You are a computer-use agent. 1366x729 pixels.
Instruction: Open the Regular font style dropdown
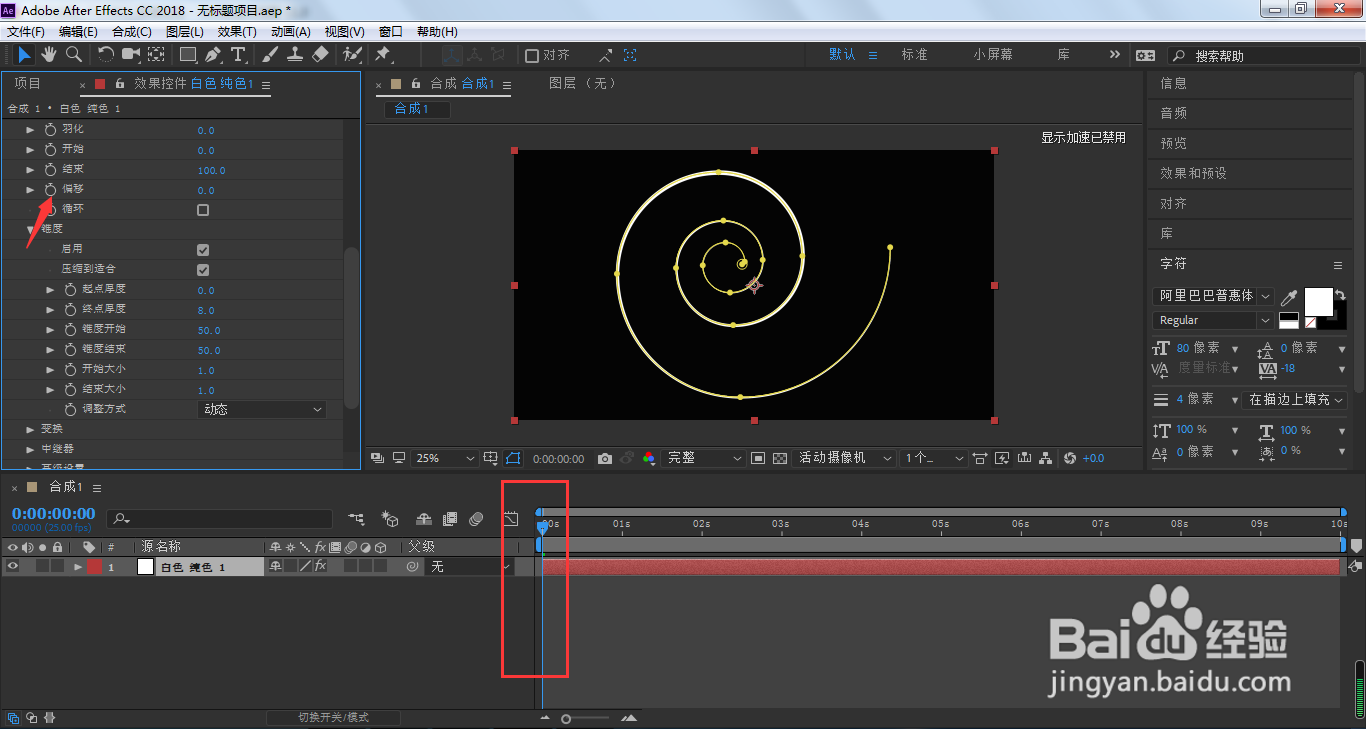click(1213, 320)
